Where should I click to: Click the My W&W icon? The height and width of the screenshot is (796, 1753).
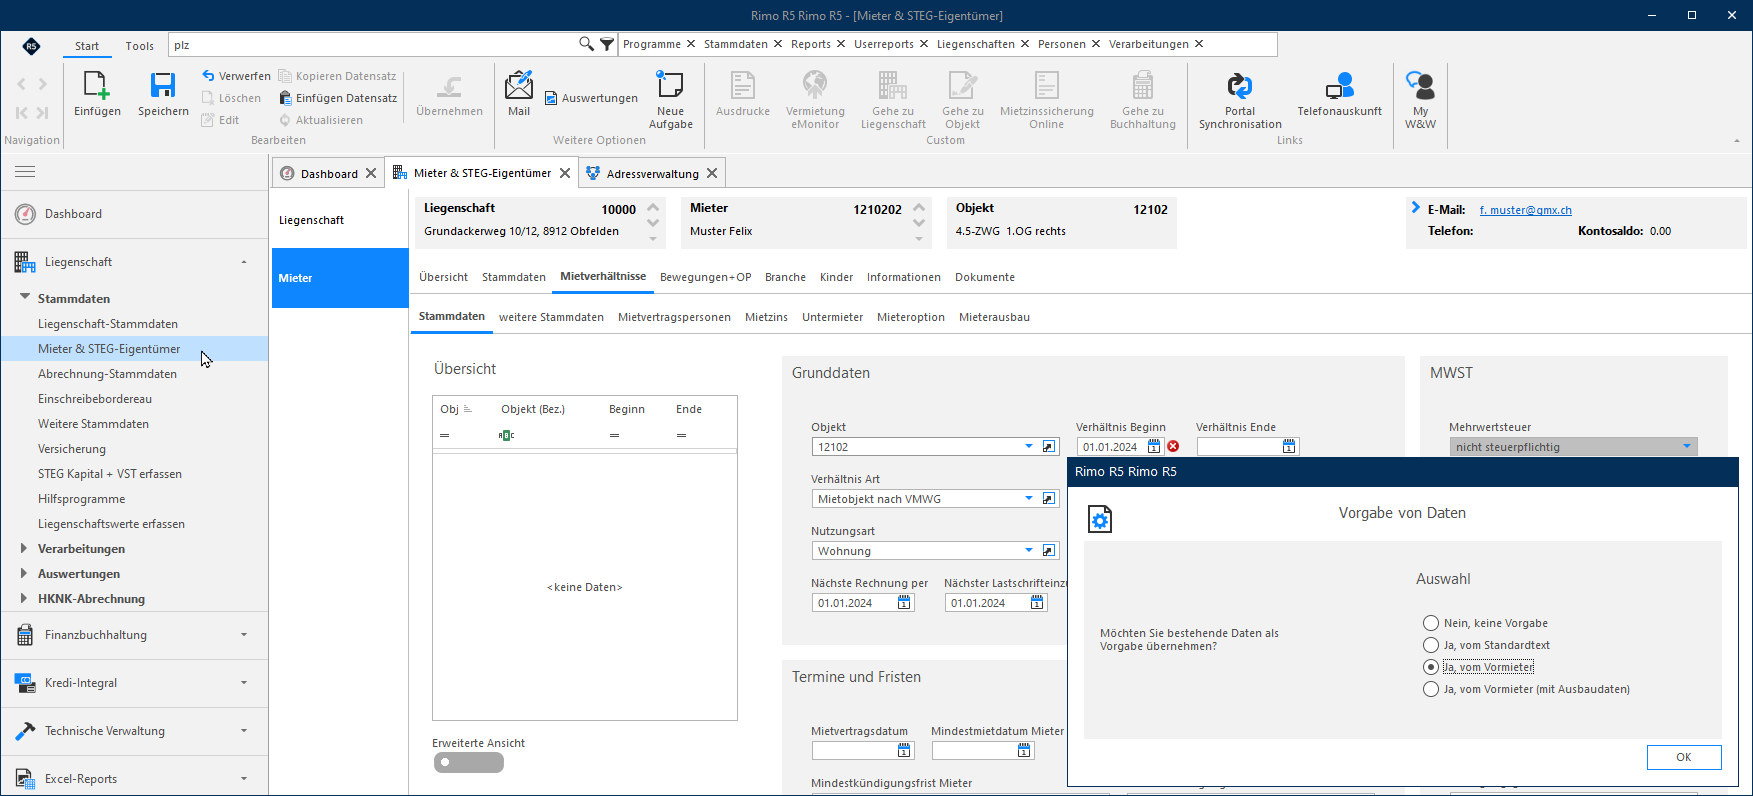(1420, 86)
